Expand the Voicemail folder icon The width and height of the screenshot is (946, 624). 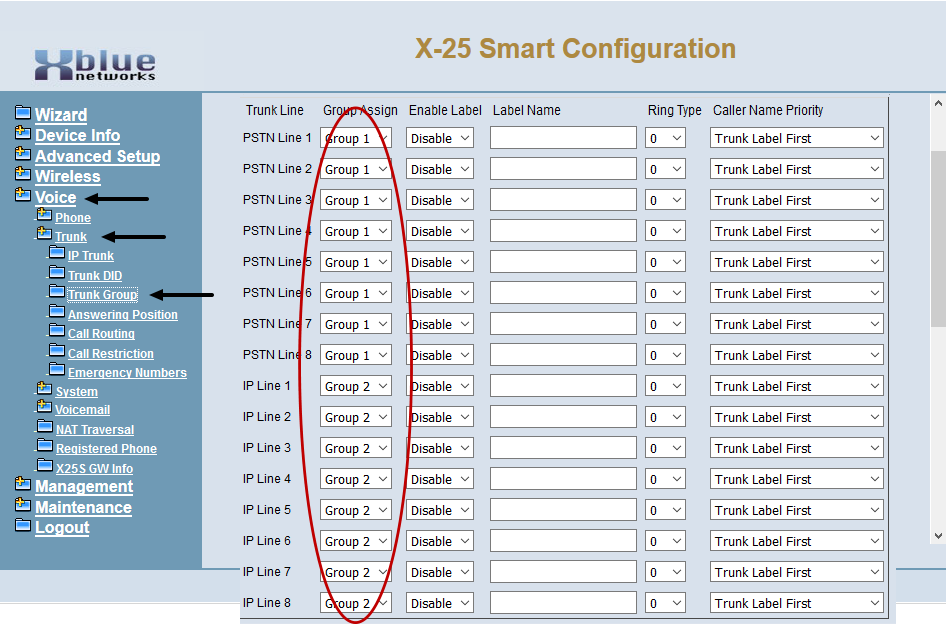click(44, 407)
